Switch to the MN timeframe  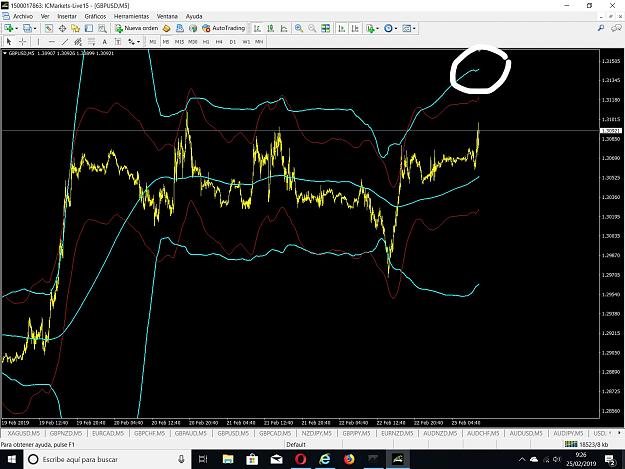(x=259, y=41)
